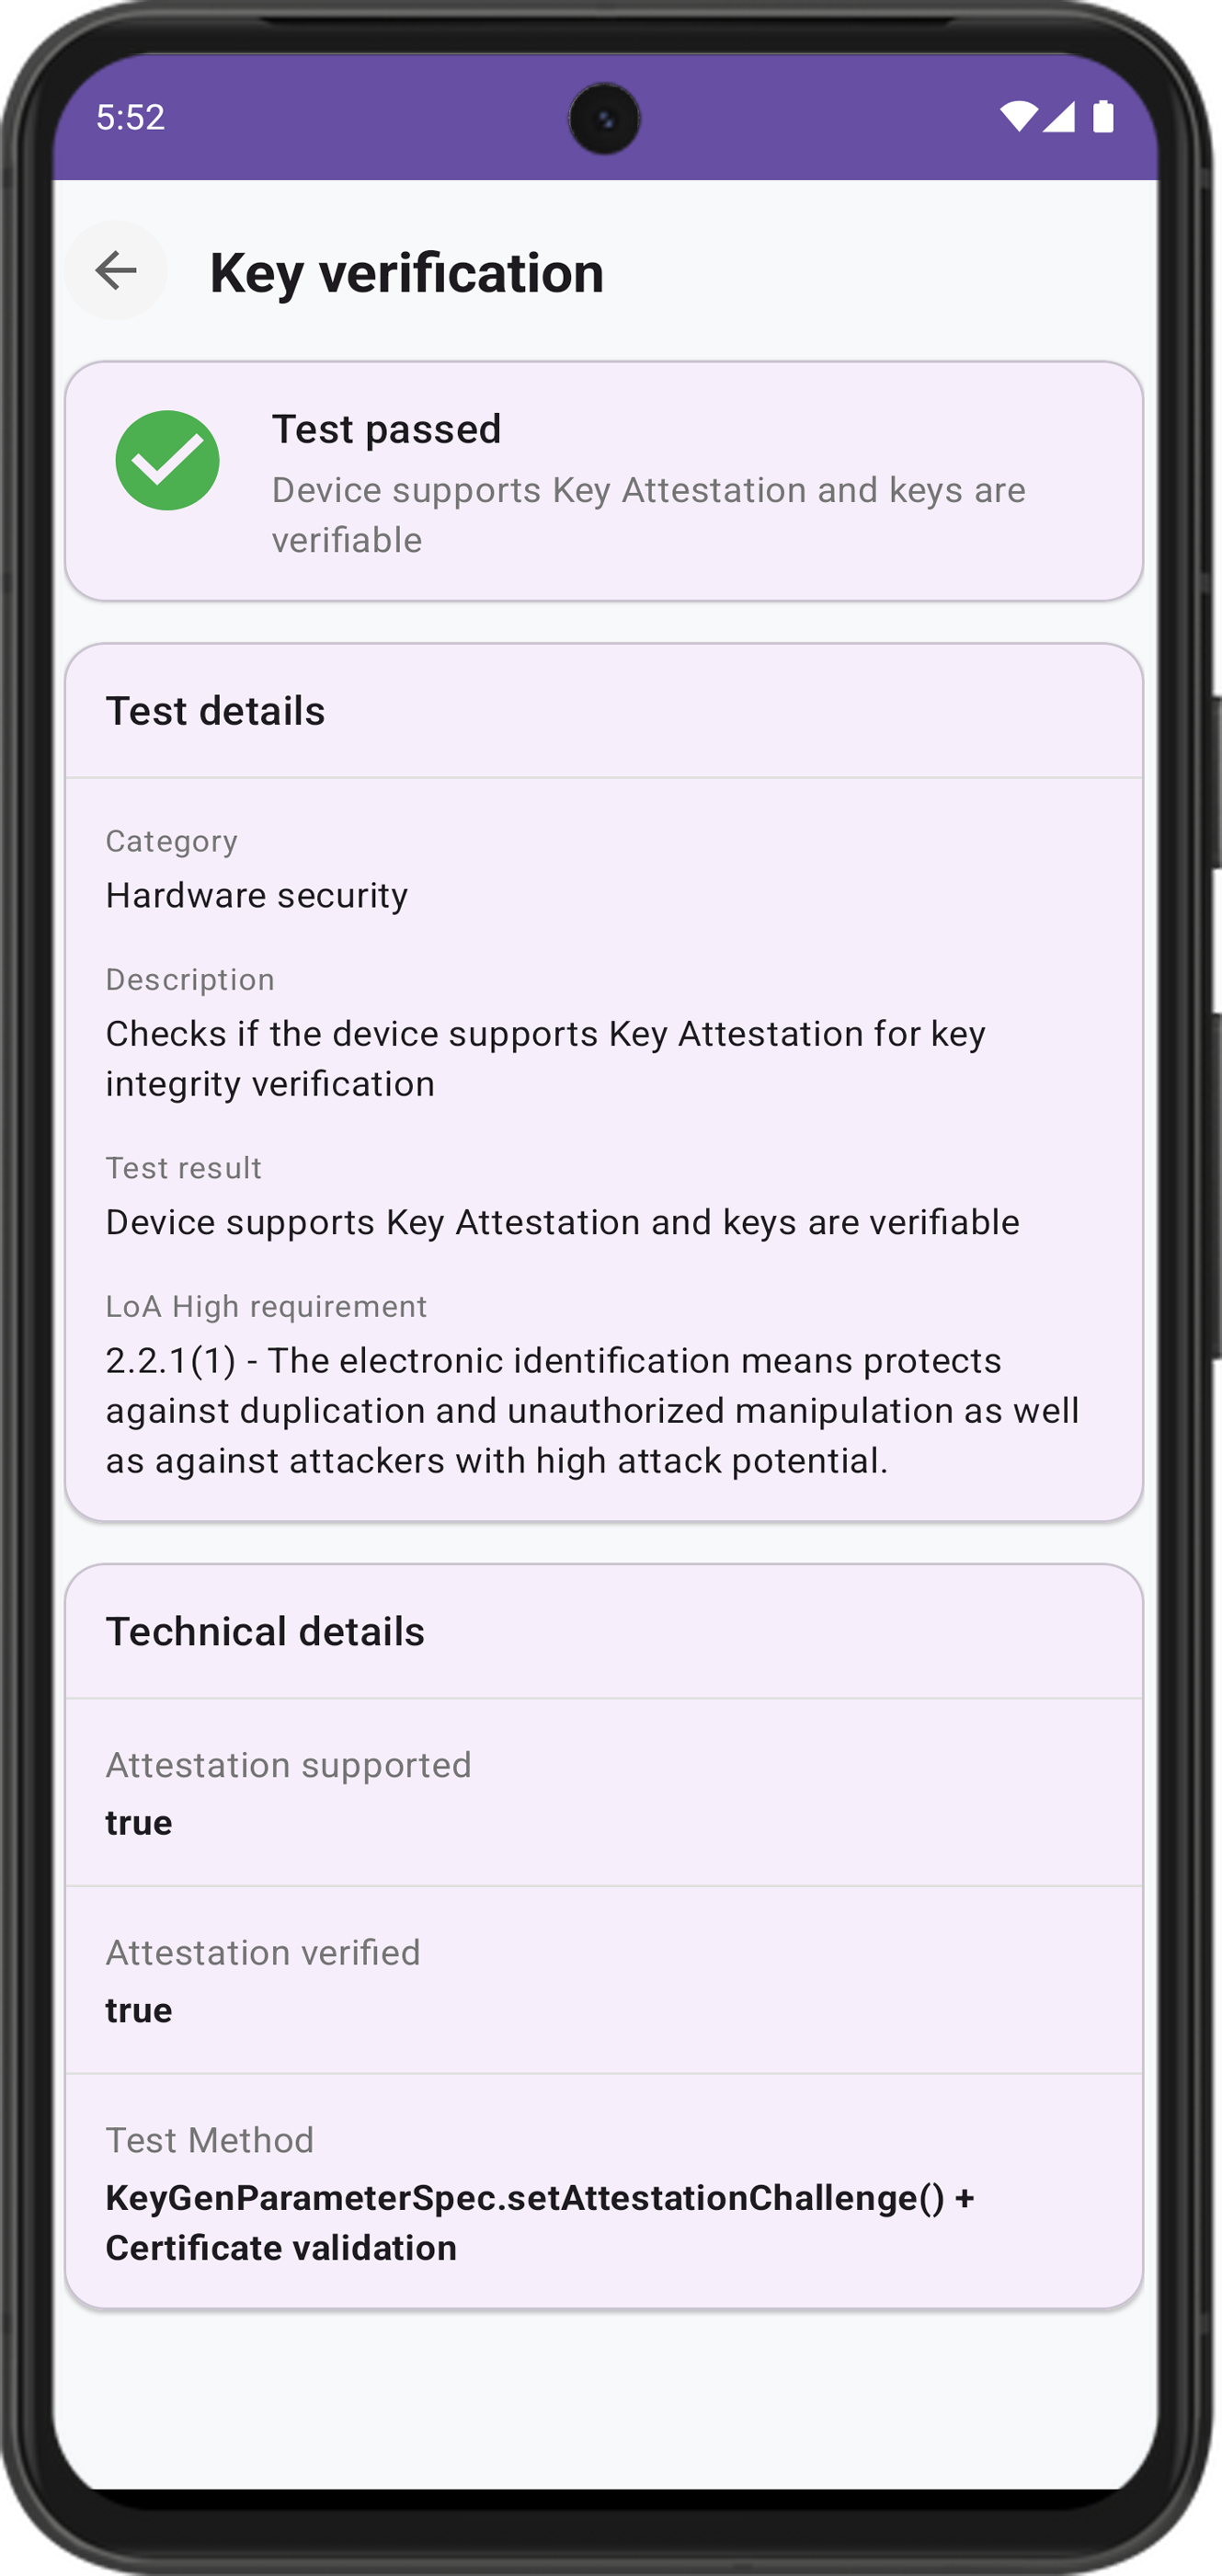Select the Checks if device supports description
Screen dimensions: 1222x2576
(x=546, y=1056)
